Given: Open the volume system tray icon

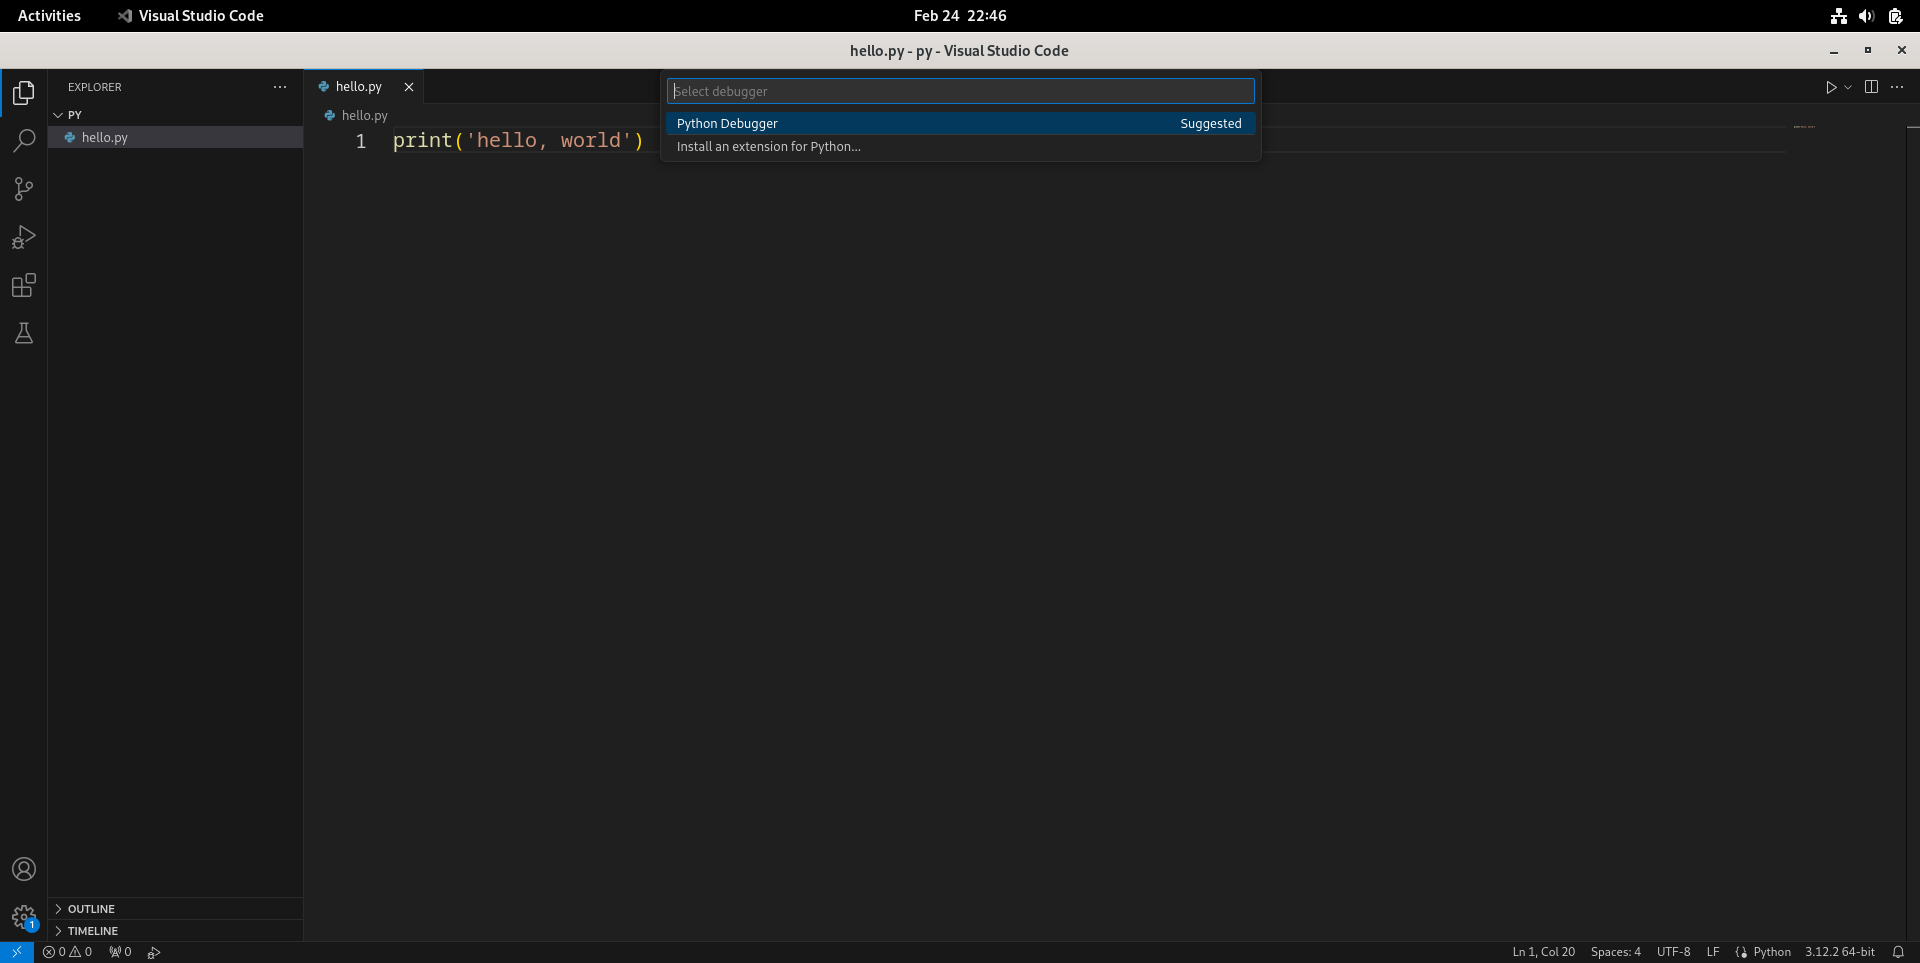Looking at the screenshot, I should click(1866, 16).
